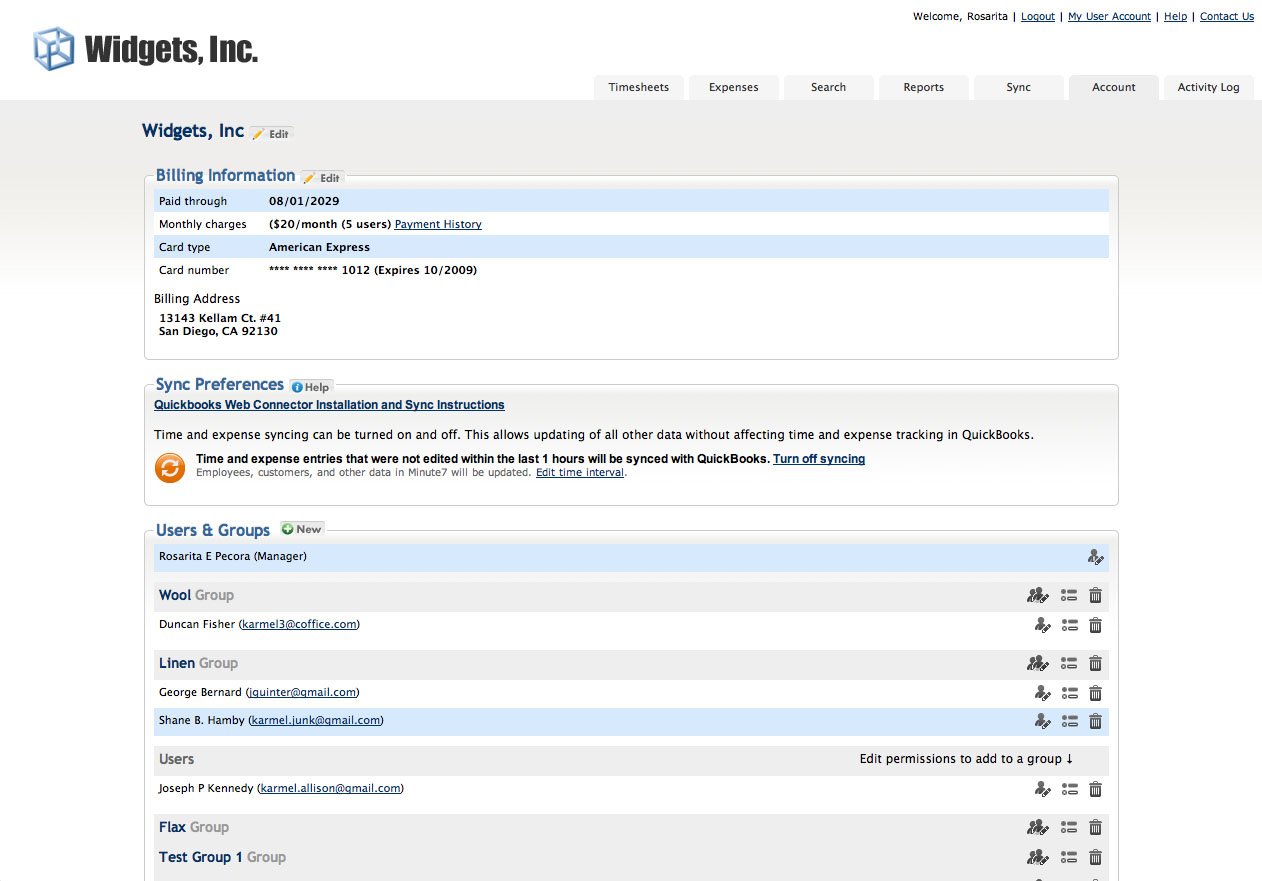The width and height of the screenshot is (1262, 881).
Task: Click Edit time interval link
Action: pos(580,472)
